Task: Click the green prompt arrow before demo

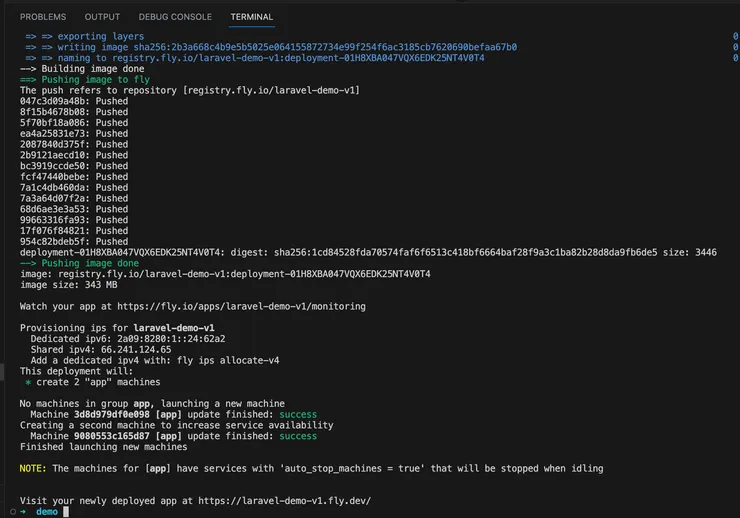Action: 23,512
